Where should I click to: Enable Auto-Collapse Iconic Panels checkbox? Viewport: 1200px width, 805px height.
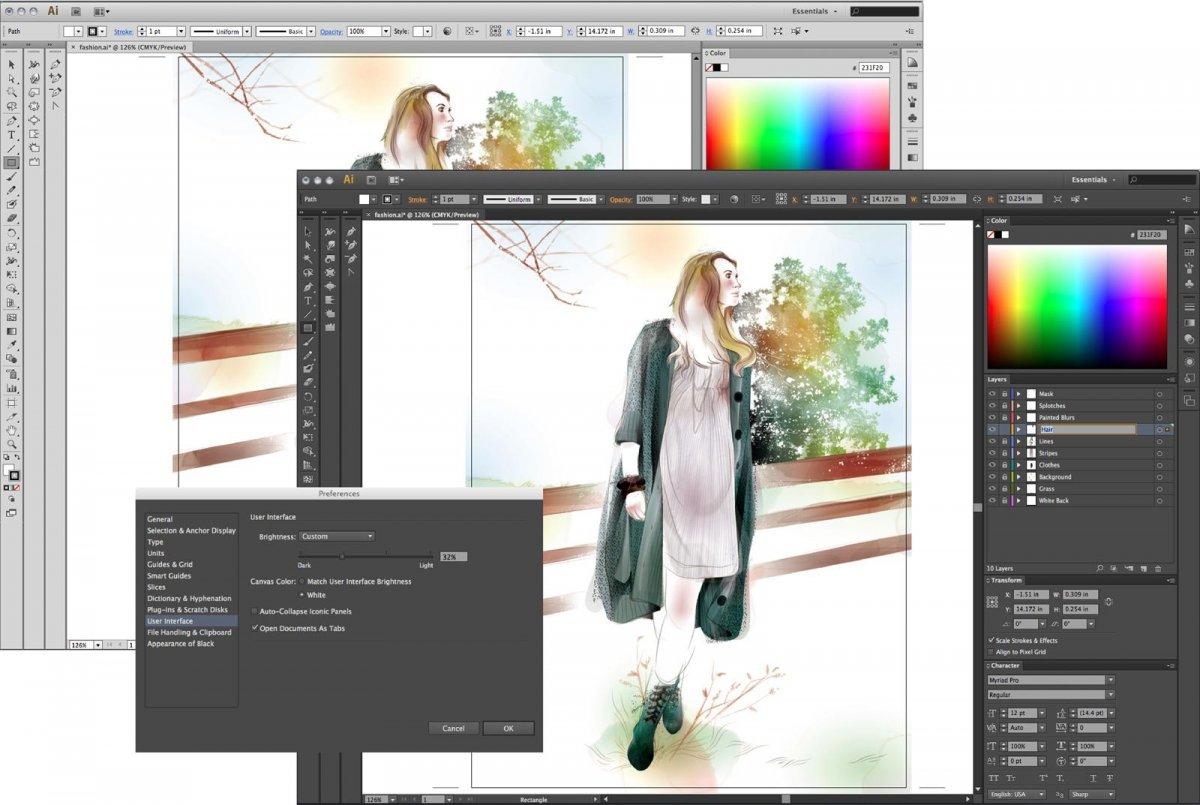255,611
